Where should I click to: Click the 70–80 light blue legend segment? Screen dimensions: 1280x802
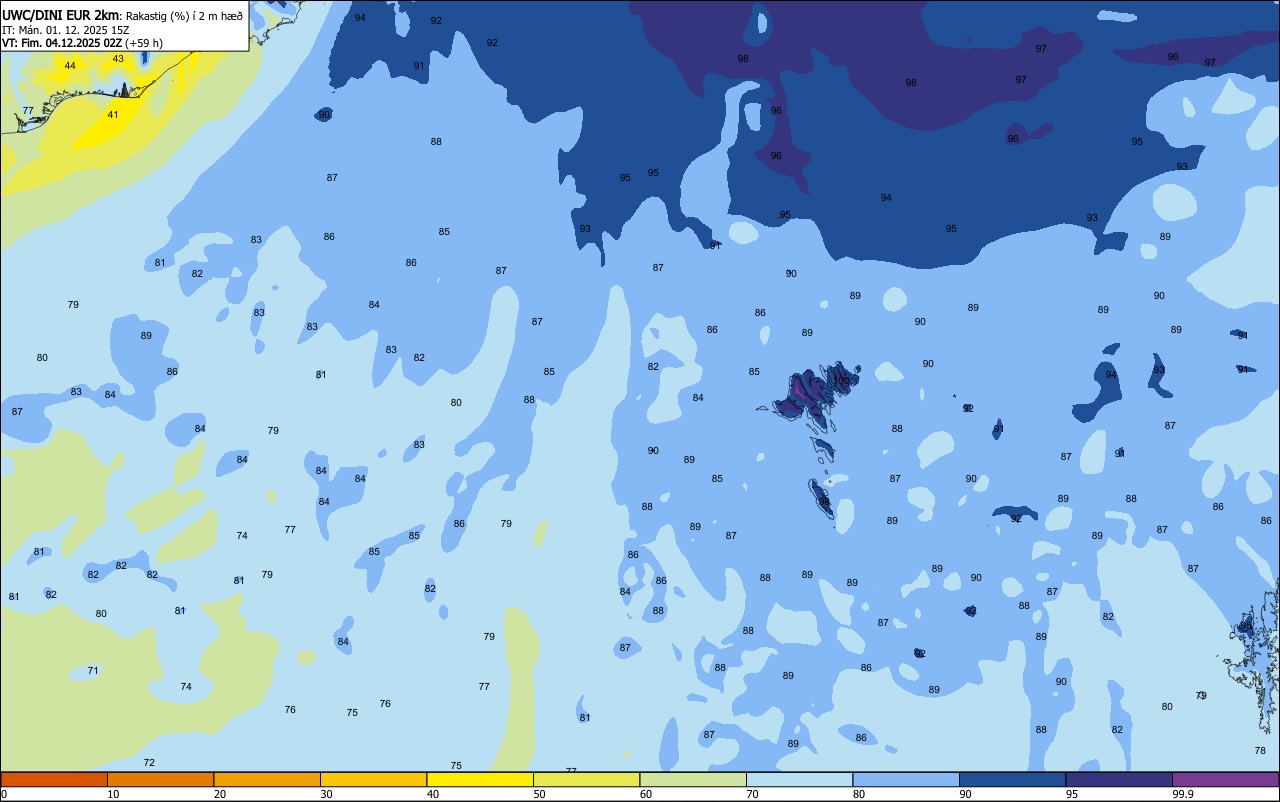click(x=799, y=779)
